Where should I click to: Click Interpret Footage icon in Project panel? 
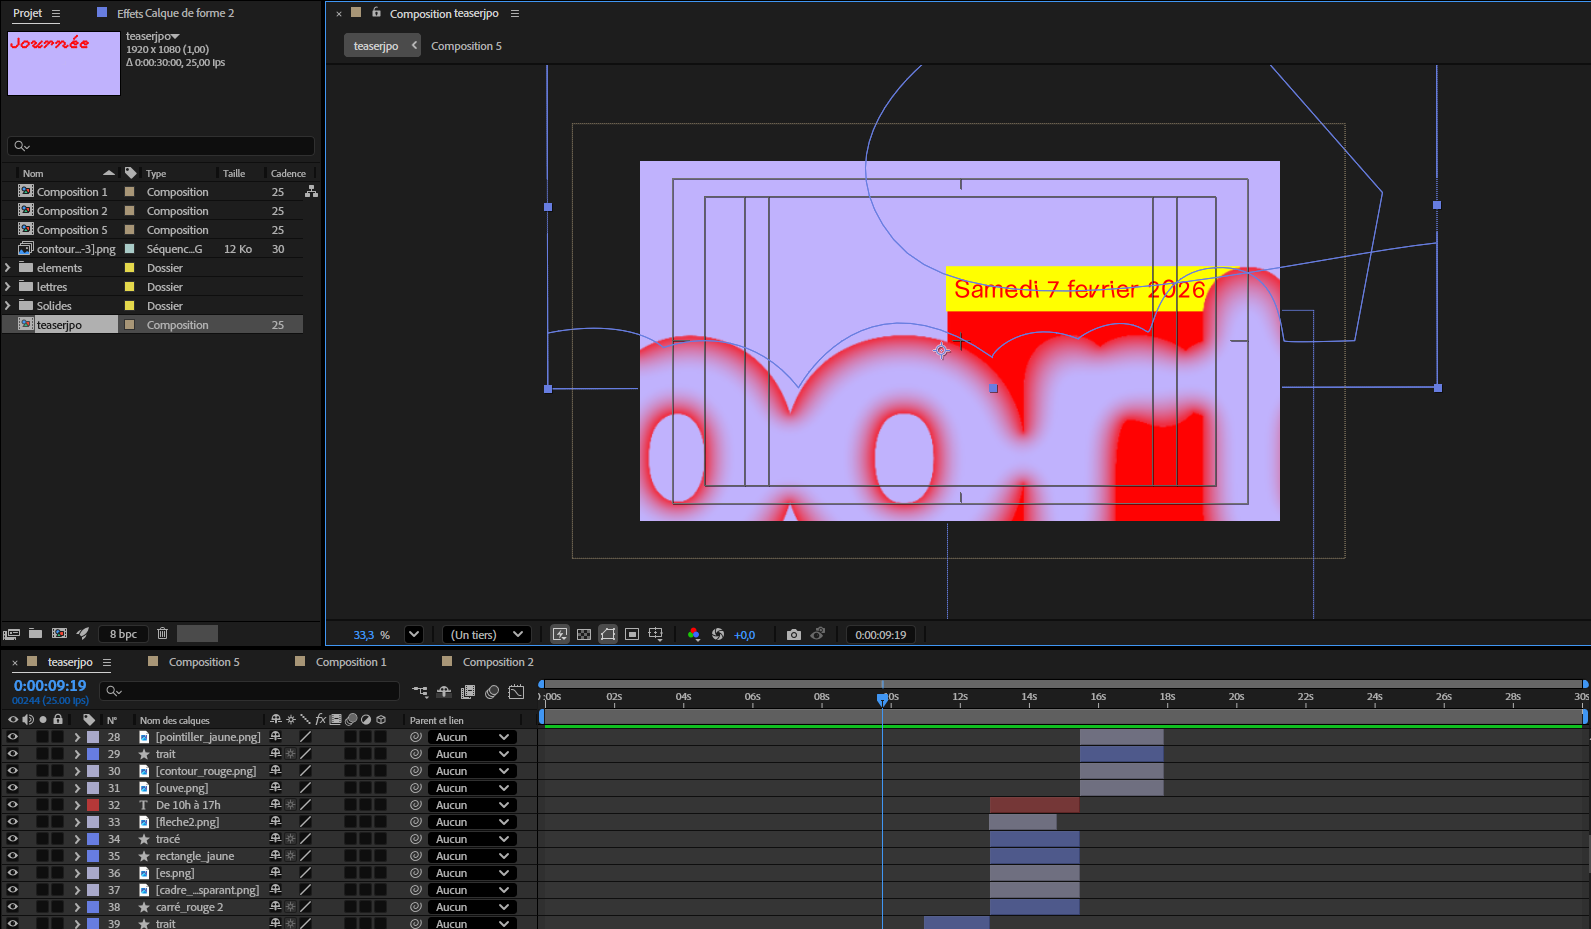[x=12, y=633]
